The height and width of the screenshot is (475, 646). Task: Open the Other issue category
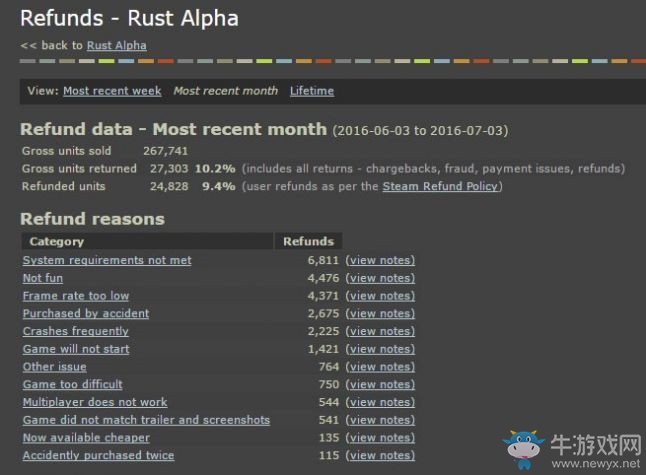point(54,367)
